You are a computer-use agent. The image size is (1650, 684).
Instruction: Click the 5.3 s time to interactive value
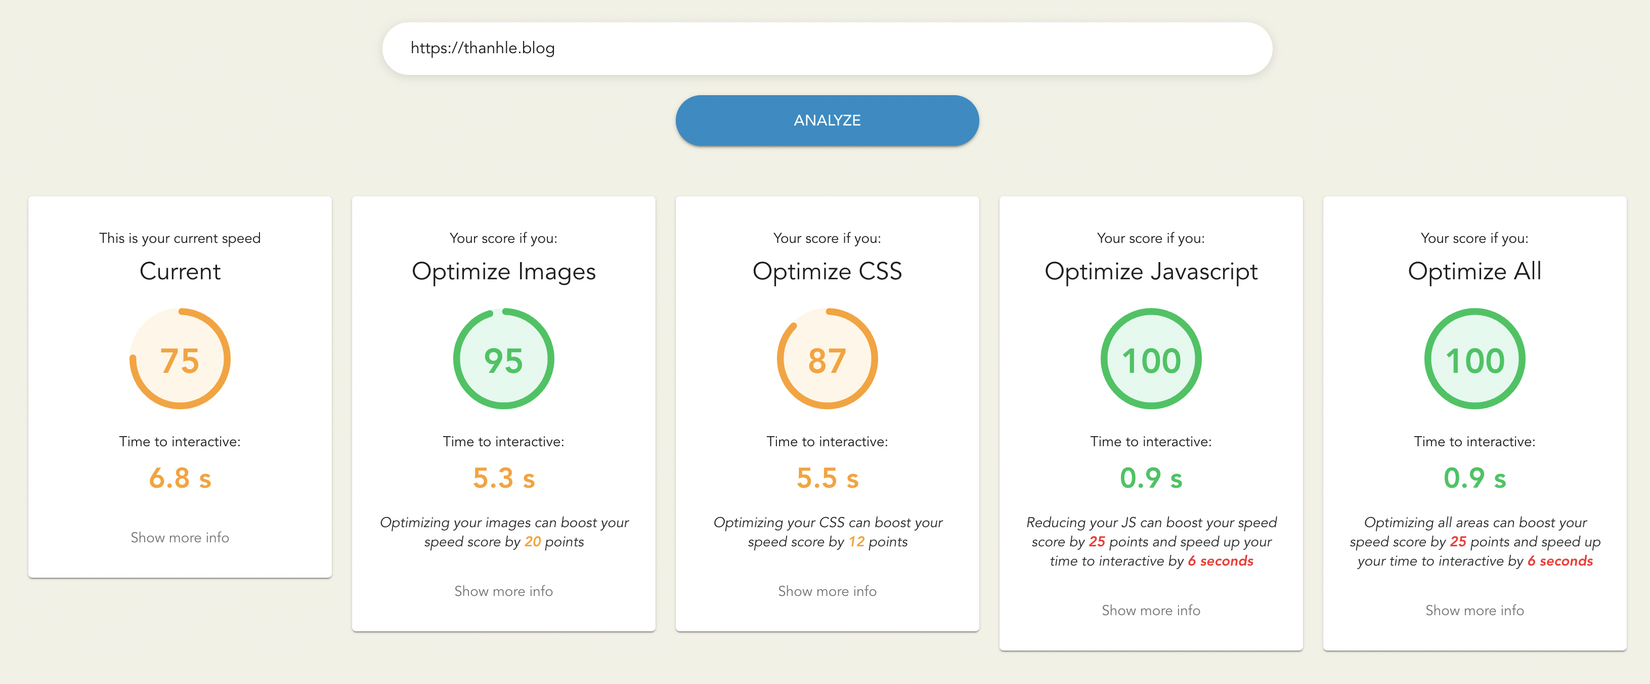coord(504,479)
